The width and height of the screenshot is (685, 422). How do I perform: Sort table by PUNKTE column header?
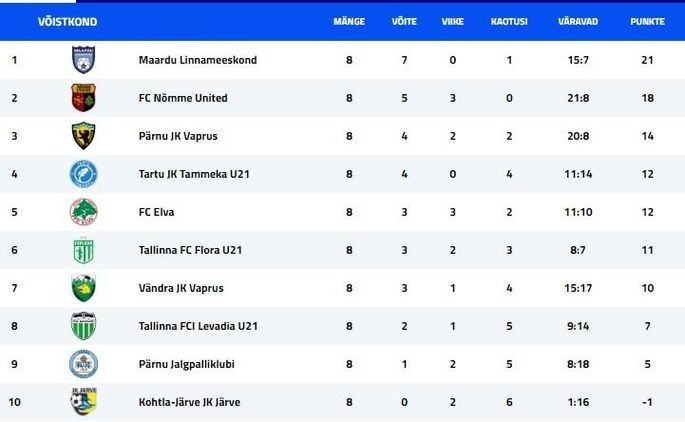coord(647,21)
